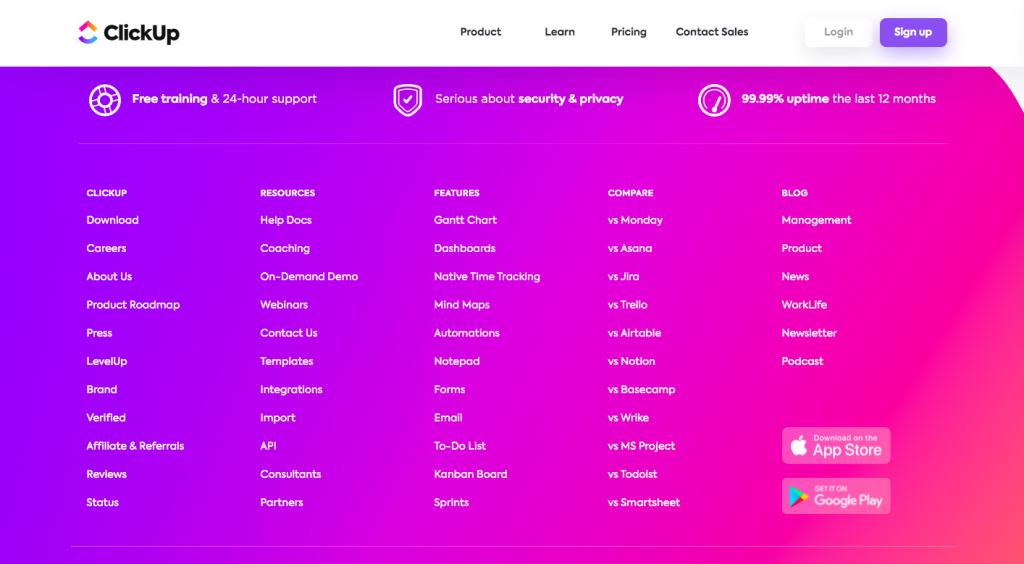Click the purple Sign up button
The height and width of the screenshot is (564, 1024).
[x=913, y=32]
